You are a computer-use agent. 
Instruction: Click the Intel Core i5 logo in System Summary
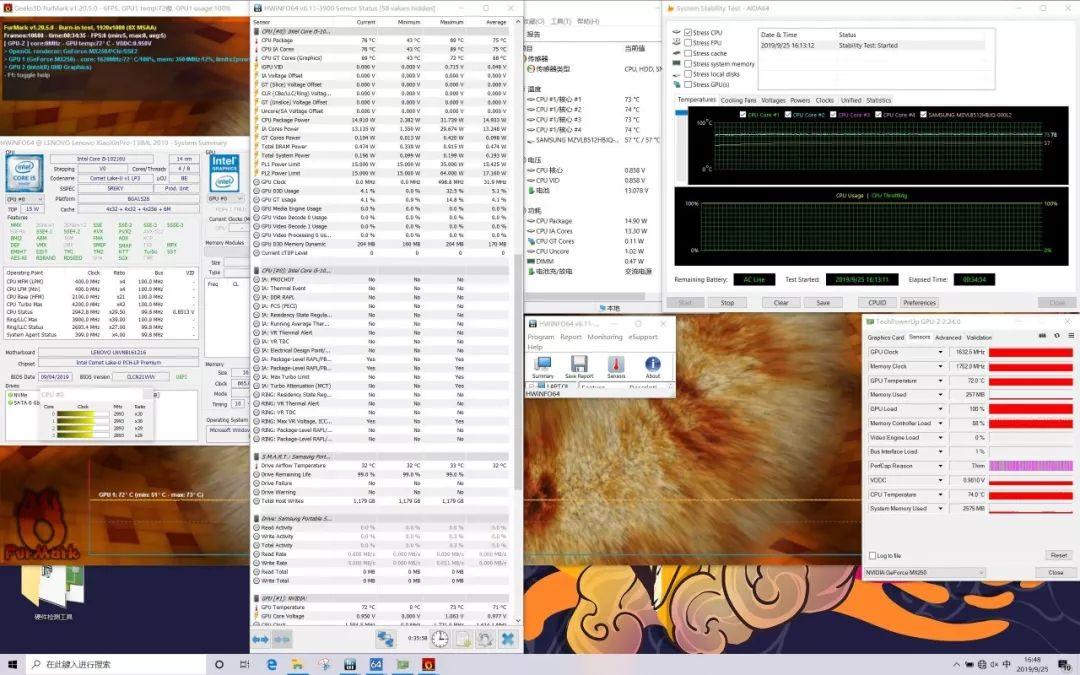[x=24, y=173]
